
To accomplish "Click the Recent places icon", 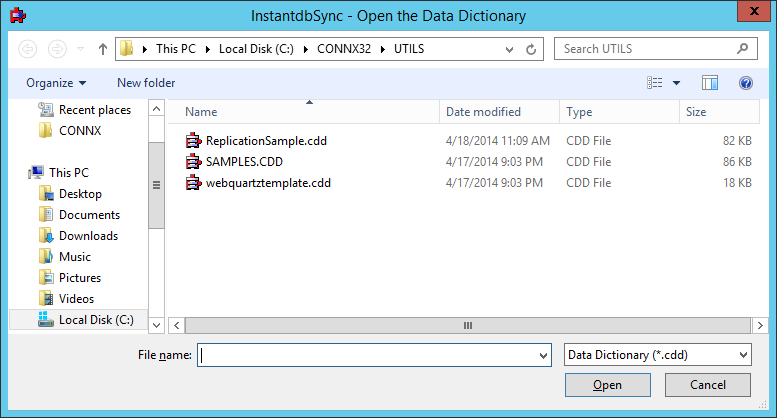I will [x=46, y=109].
